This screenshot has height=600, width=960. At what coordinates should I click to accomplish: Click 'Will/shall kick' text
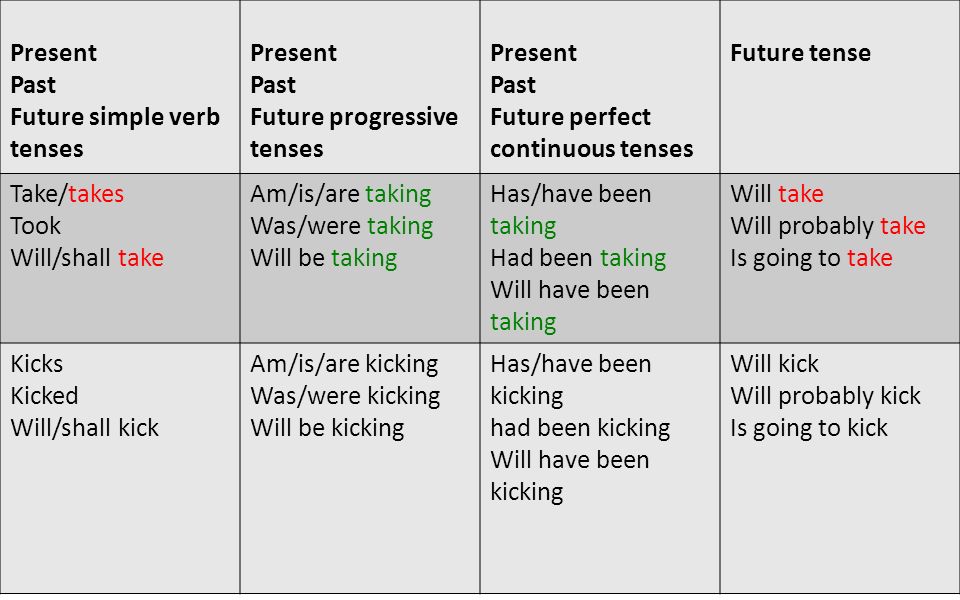pos(84,427)
